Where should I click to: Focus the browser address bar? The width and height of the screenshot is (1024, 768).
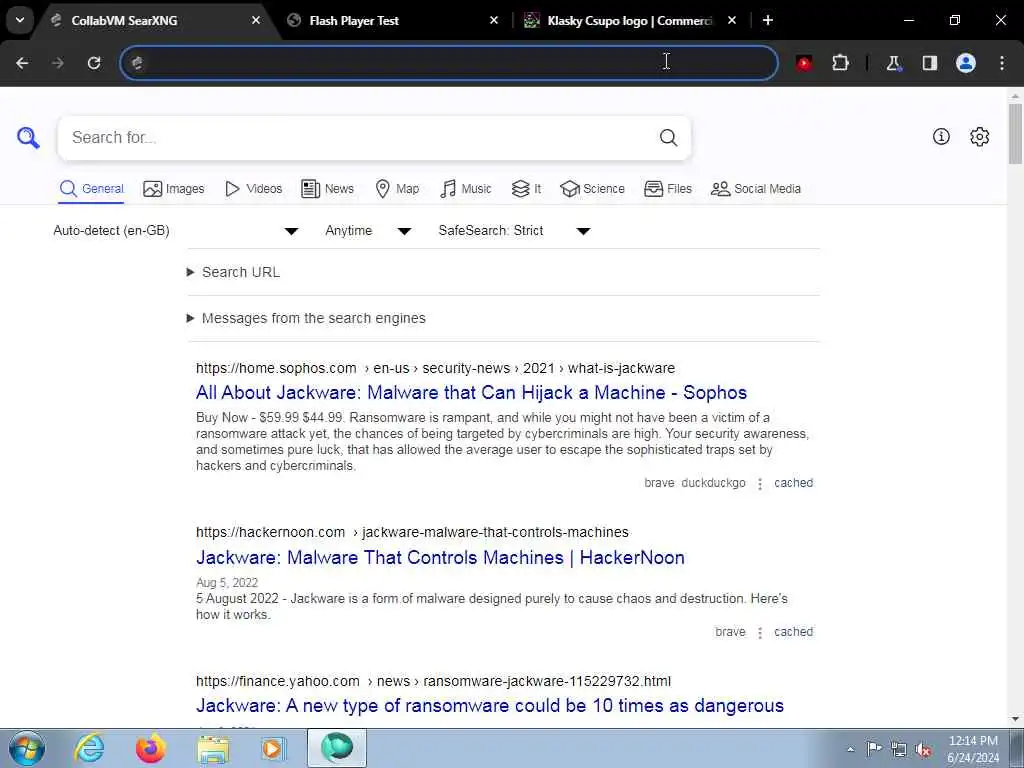click(x=449, y=63)
